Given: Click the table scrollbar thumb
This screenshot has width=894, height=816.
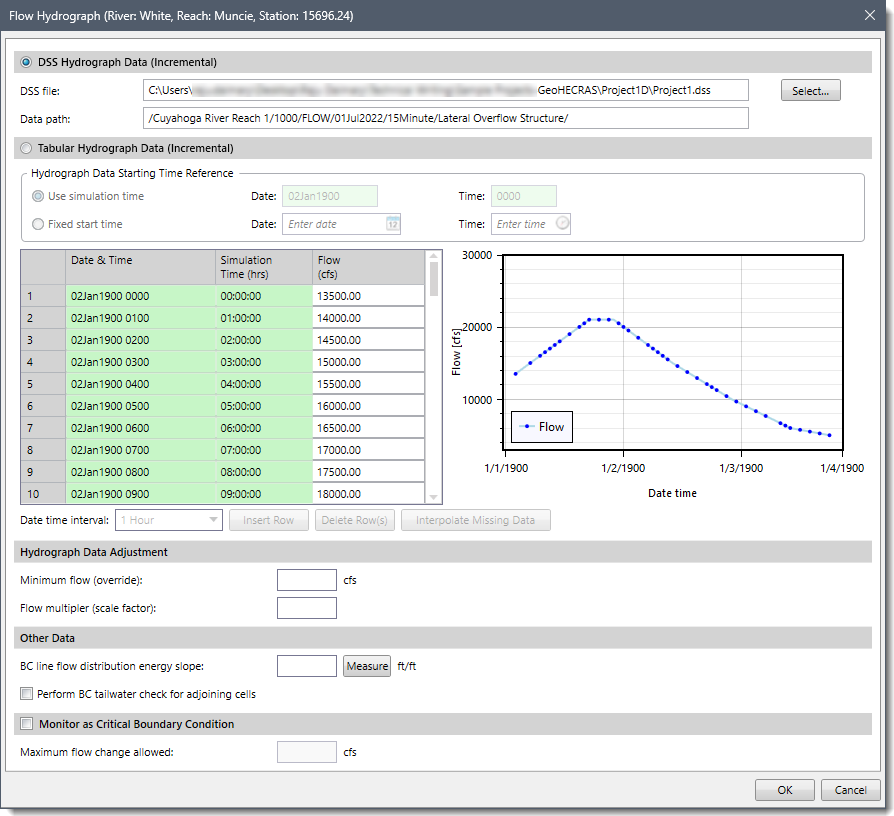Looking at the screenshot, I should coord(434,279).
